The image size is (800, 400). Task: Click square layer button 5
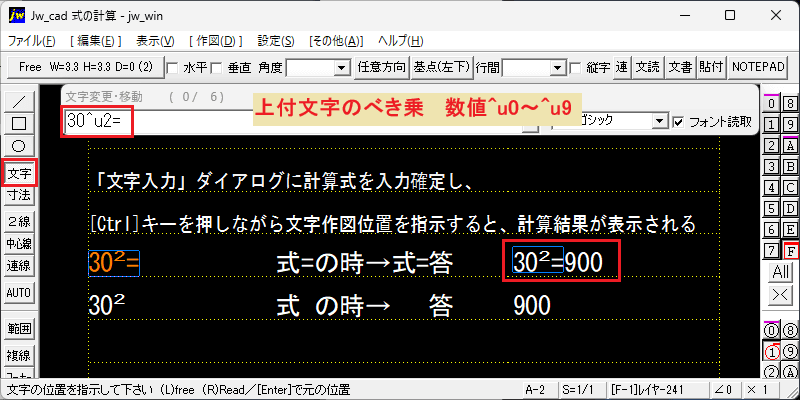[771, 209]
